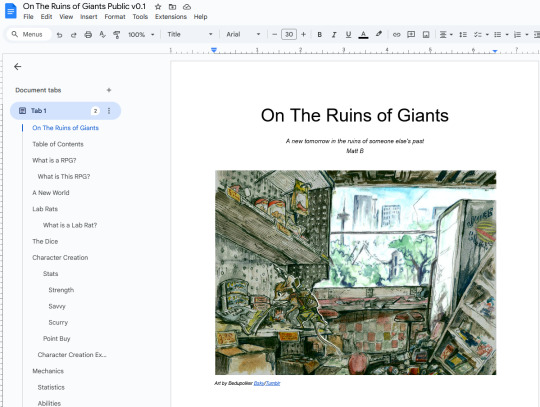The width and height of the screenshot is (540, 407).
Task: Open the Format menu
Action: (x=115, y=17)
